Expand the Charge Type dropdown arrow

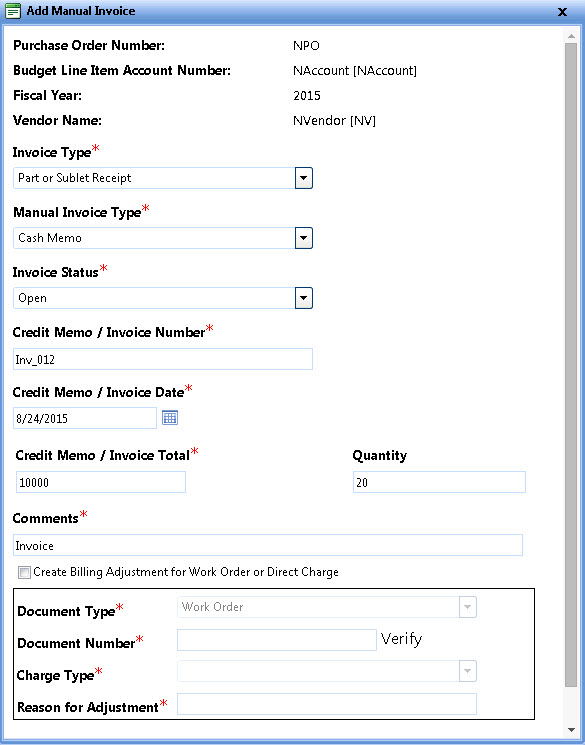tap(468, 671)
